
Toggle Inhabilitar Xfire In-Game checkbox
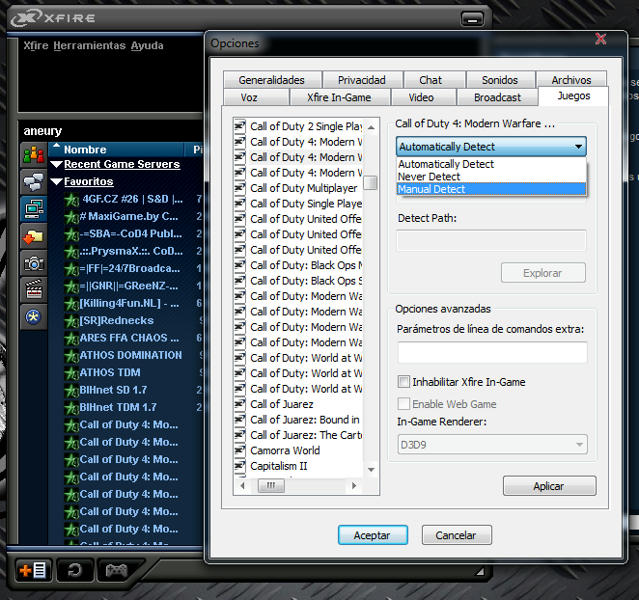(x=403, y=382)
